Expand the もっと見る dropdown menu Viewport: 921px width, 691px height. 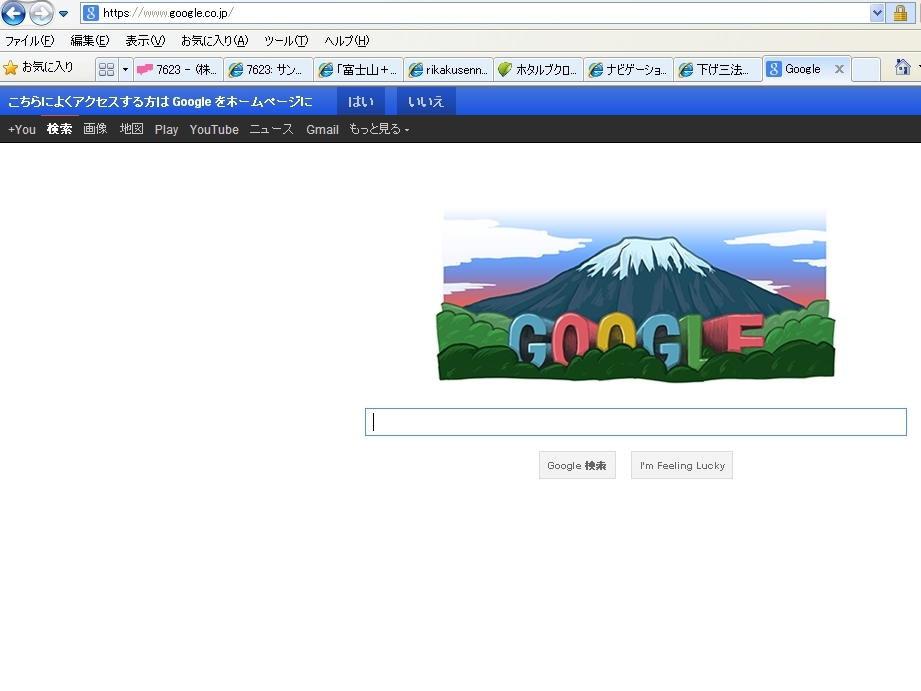[379, 129]
